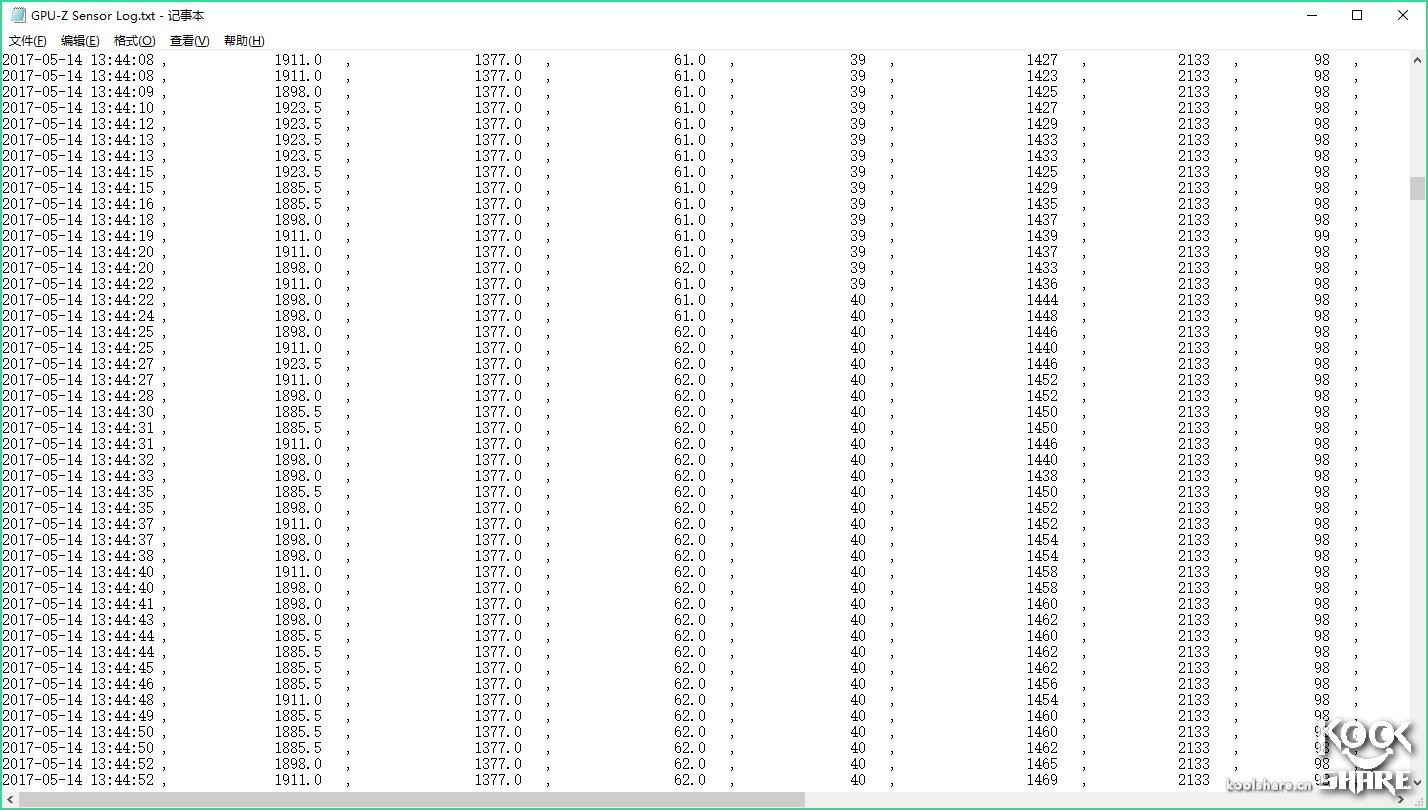Click the vertical scrollbar down arrow
Viewport: 1428px width, 810px height.
pos(1416,783)
